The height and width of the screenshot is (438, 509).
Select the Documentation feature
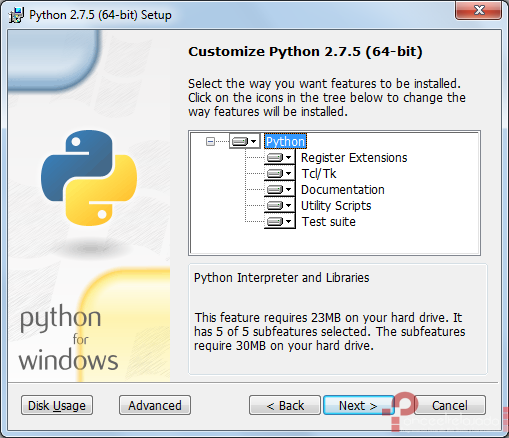pos(343,189)
